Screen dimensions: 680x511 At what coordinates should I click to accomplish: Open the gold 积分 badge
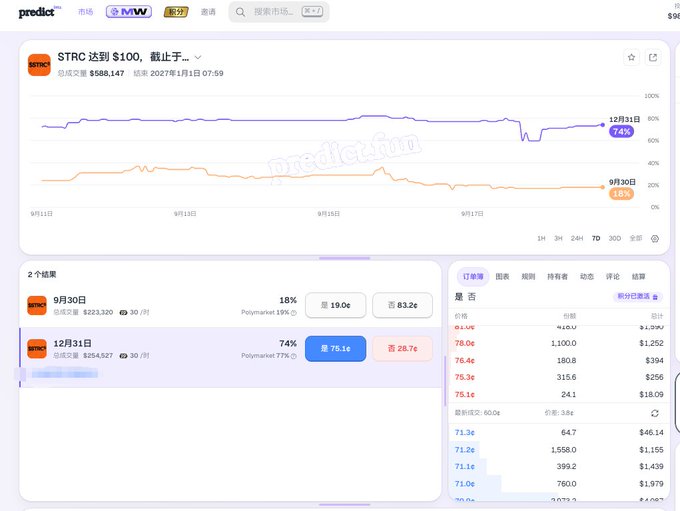click(x=176, y=12)
